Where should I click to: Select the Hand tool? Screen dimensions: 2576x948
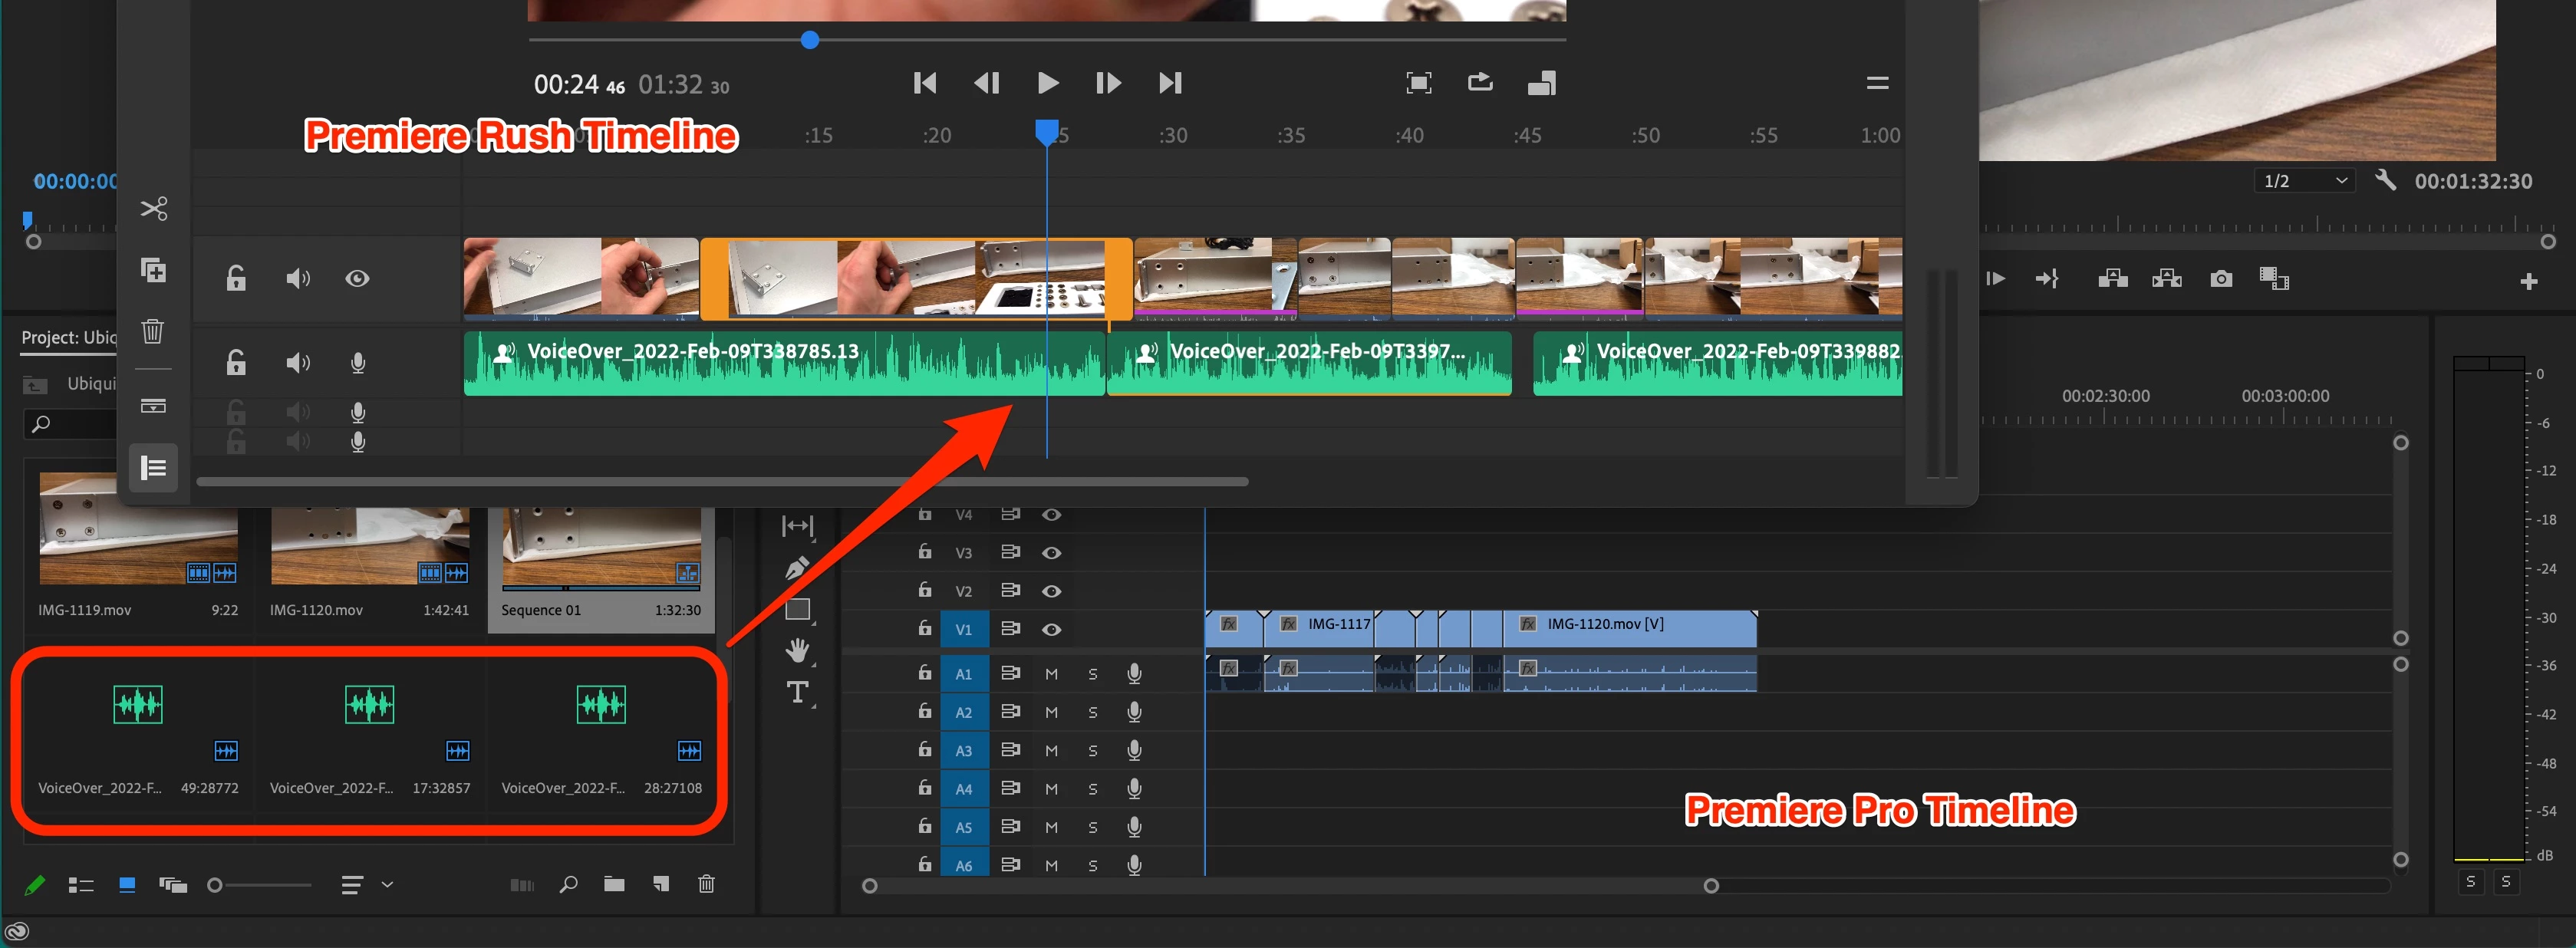[797, 651]
